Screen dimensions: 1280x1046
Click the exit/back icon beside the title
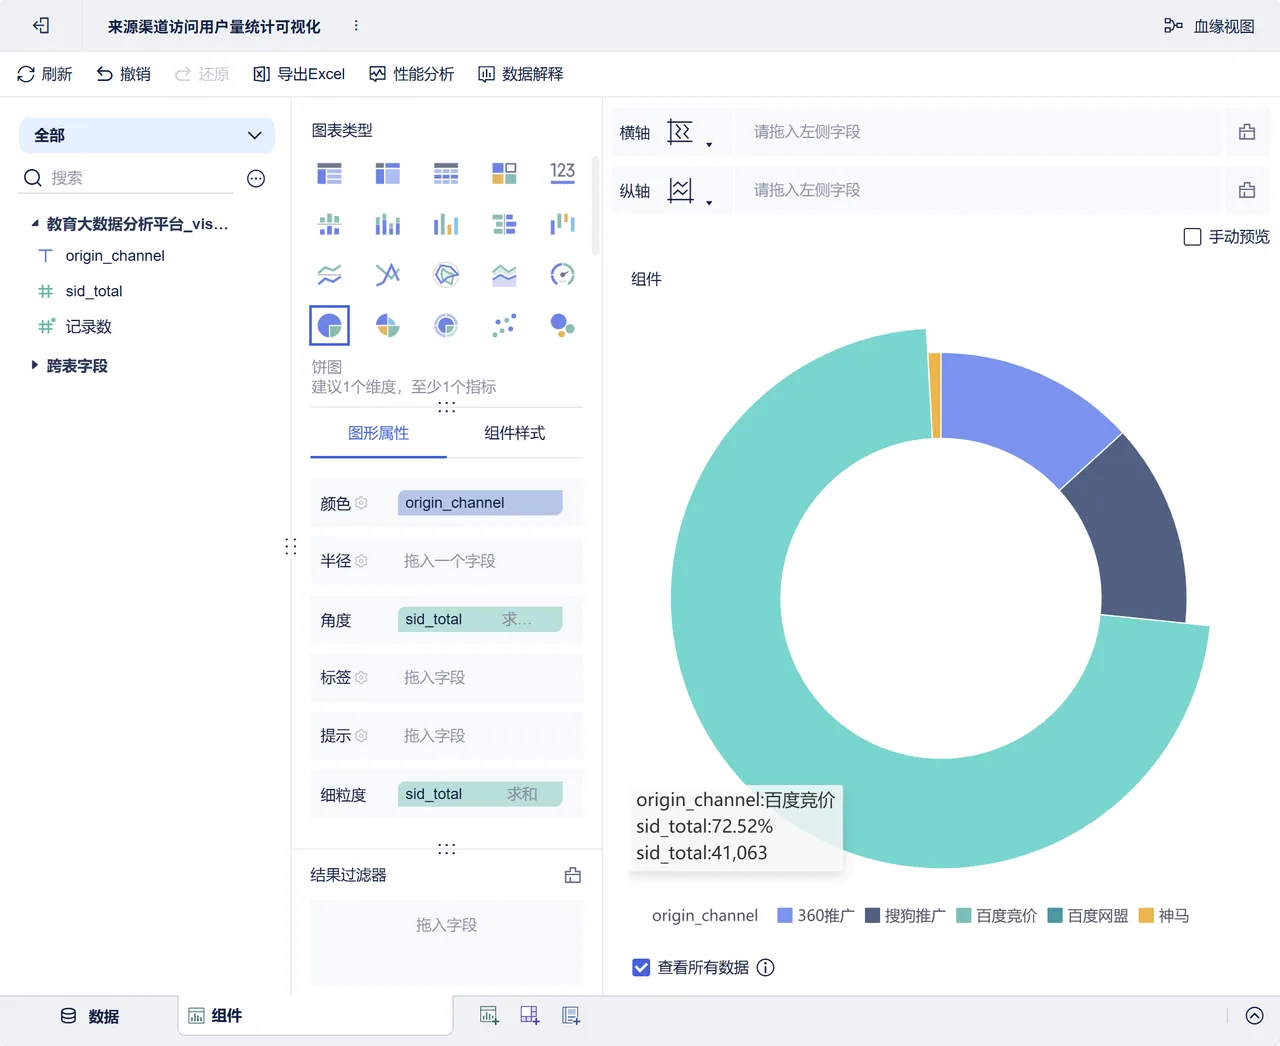[41, 26]
